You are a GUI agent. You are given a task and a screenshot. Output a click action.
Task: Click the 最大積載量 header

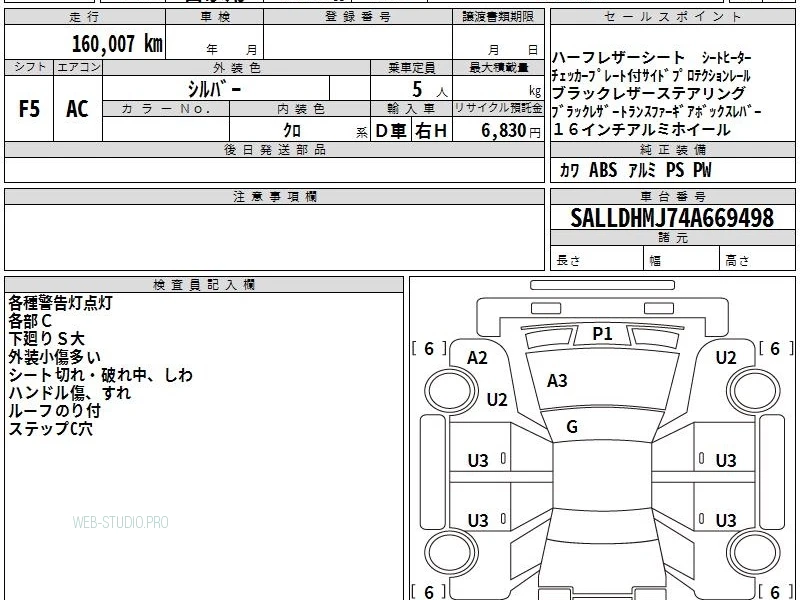pos(498,68)
